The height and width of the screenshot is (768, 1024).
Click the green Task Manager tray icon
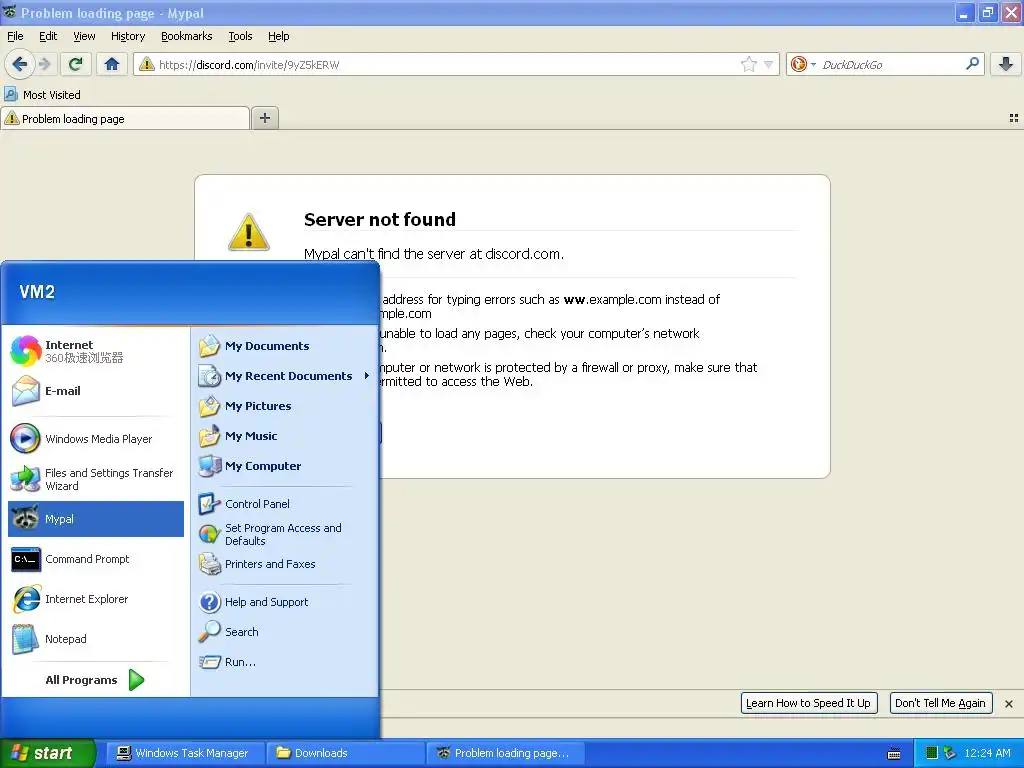(932, 753)
